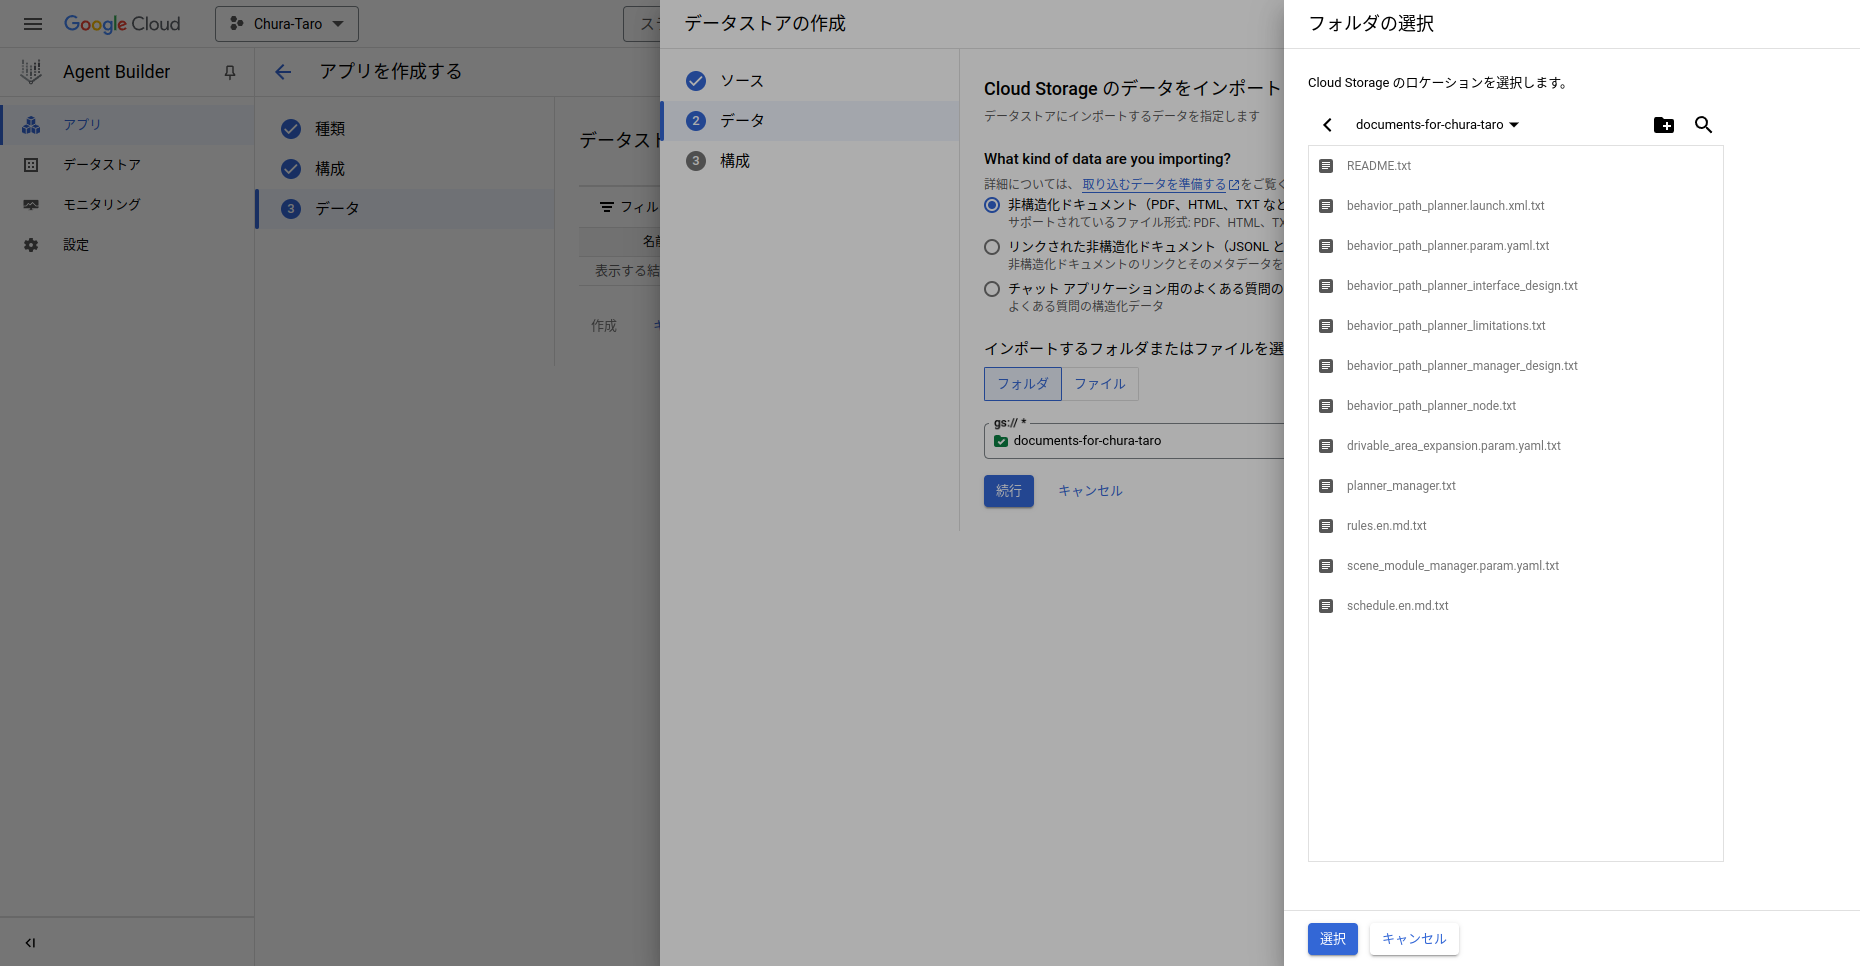The width and height of the screenshot is (1860, 966).
Task: Select the 構成 step in app creation
Action: point(405,169)
